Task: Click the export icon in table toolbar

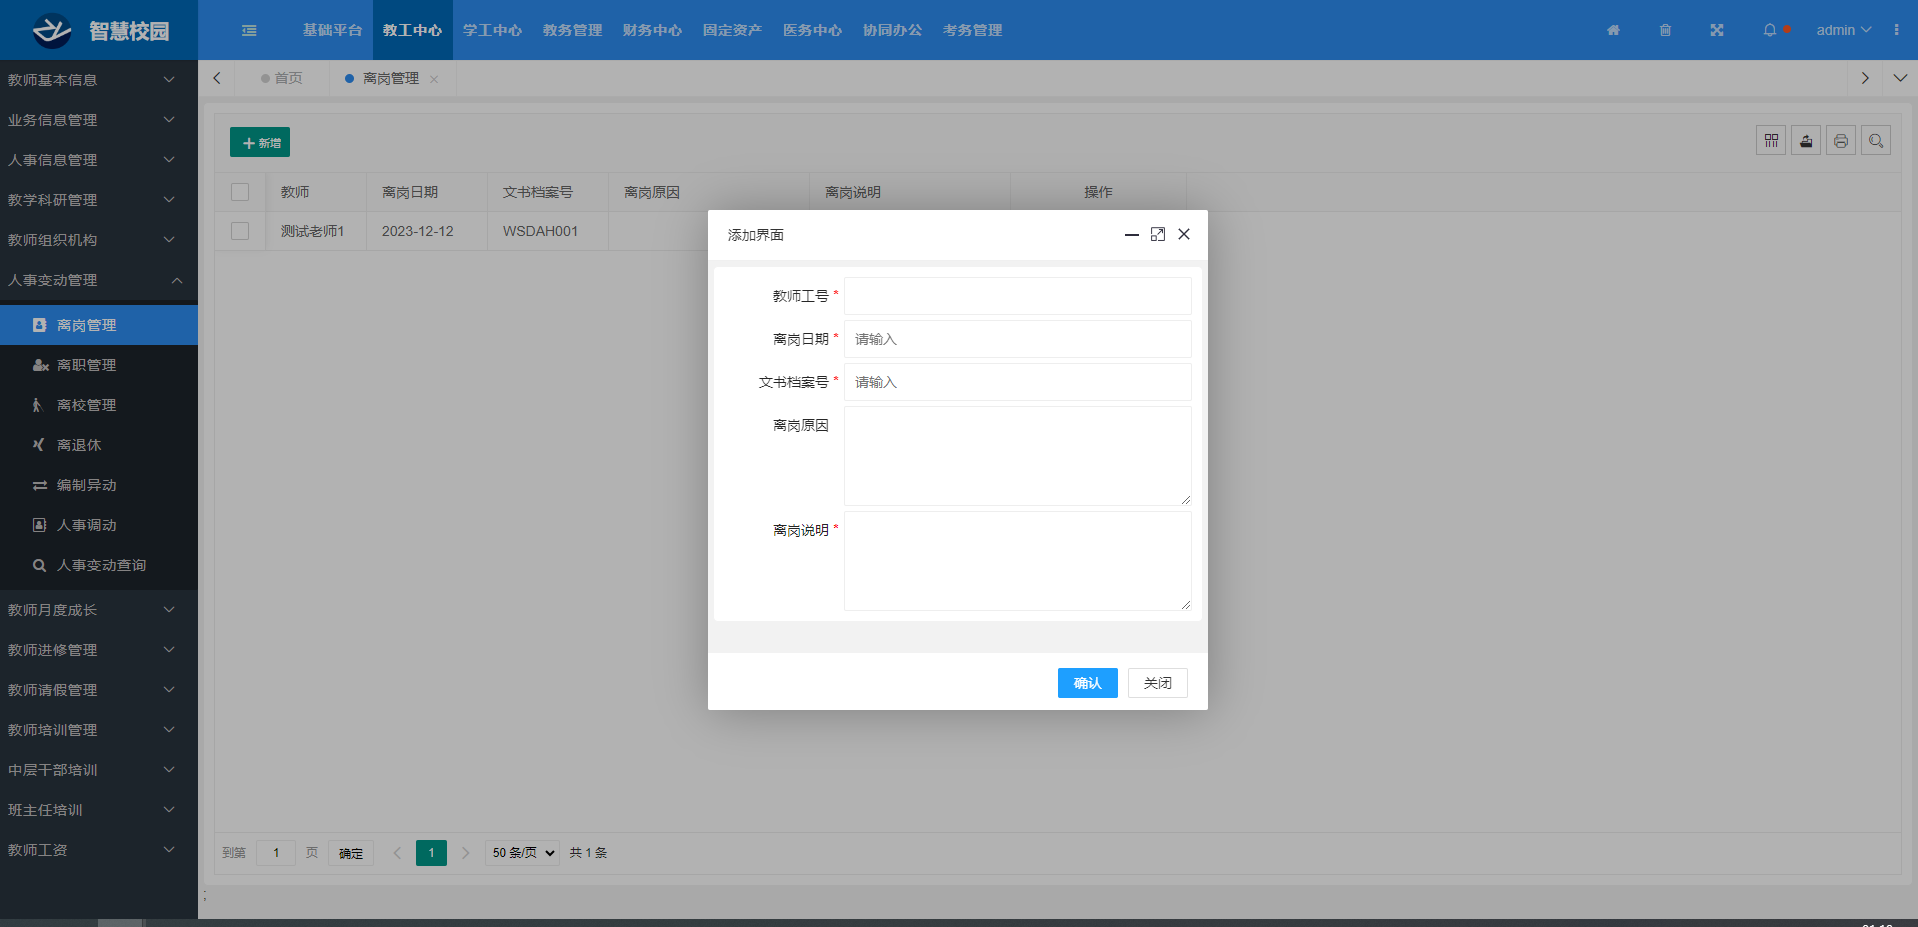Action: point(1806,141)
